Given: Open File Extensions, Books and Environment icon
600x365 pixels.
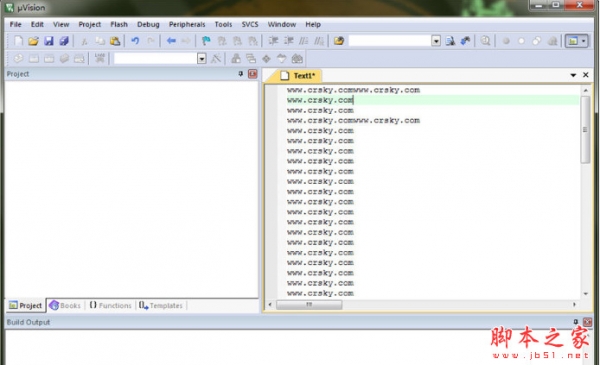Looking at the screenshot, I should (x=236, y=59).
